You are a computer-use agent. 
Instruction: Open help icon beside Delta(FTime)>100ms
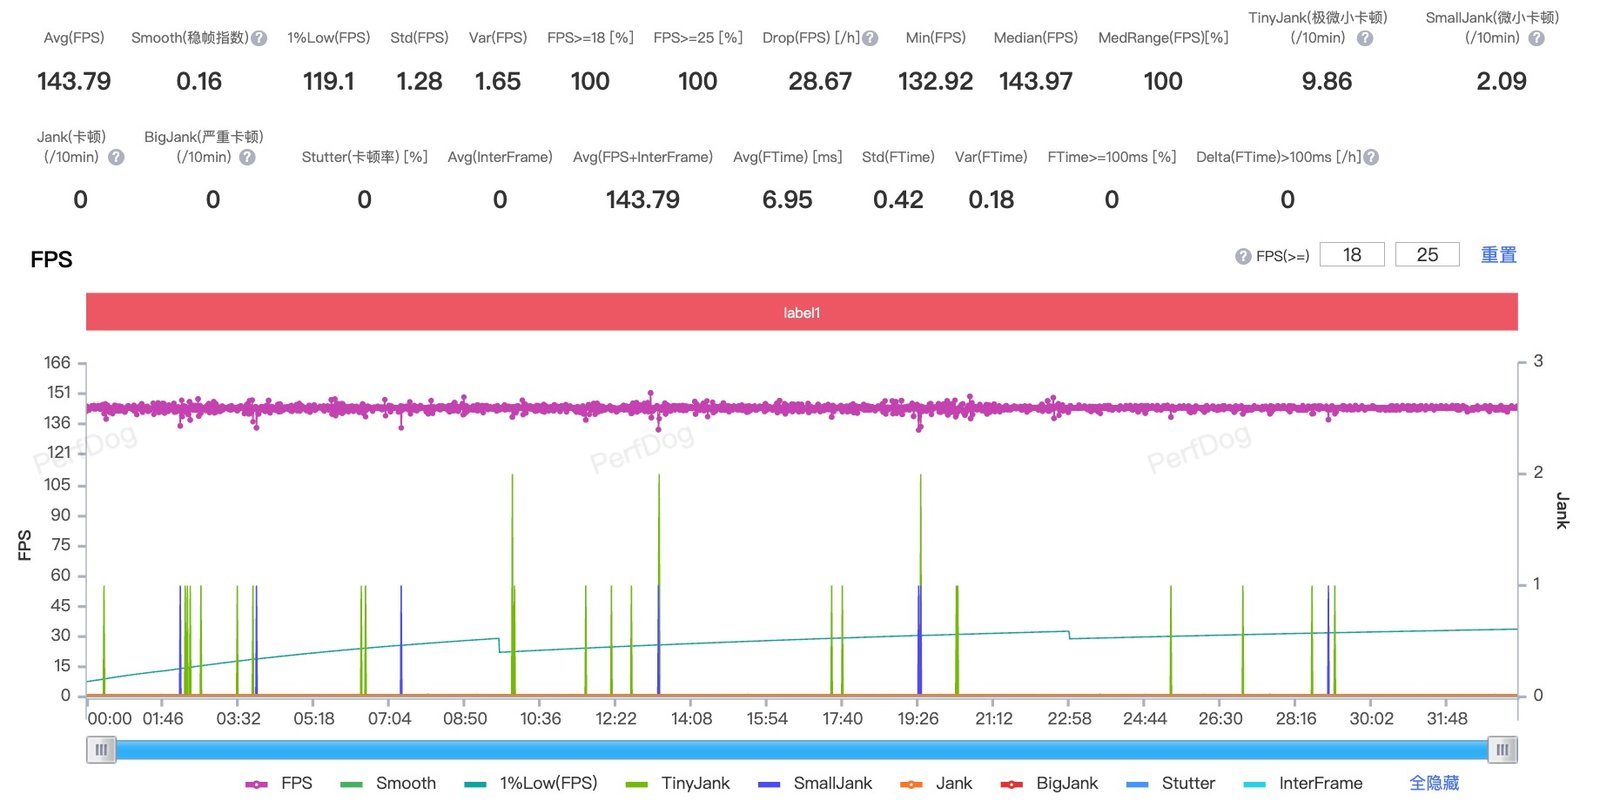pyautogui.click(x=1371, y=157)
